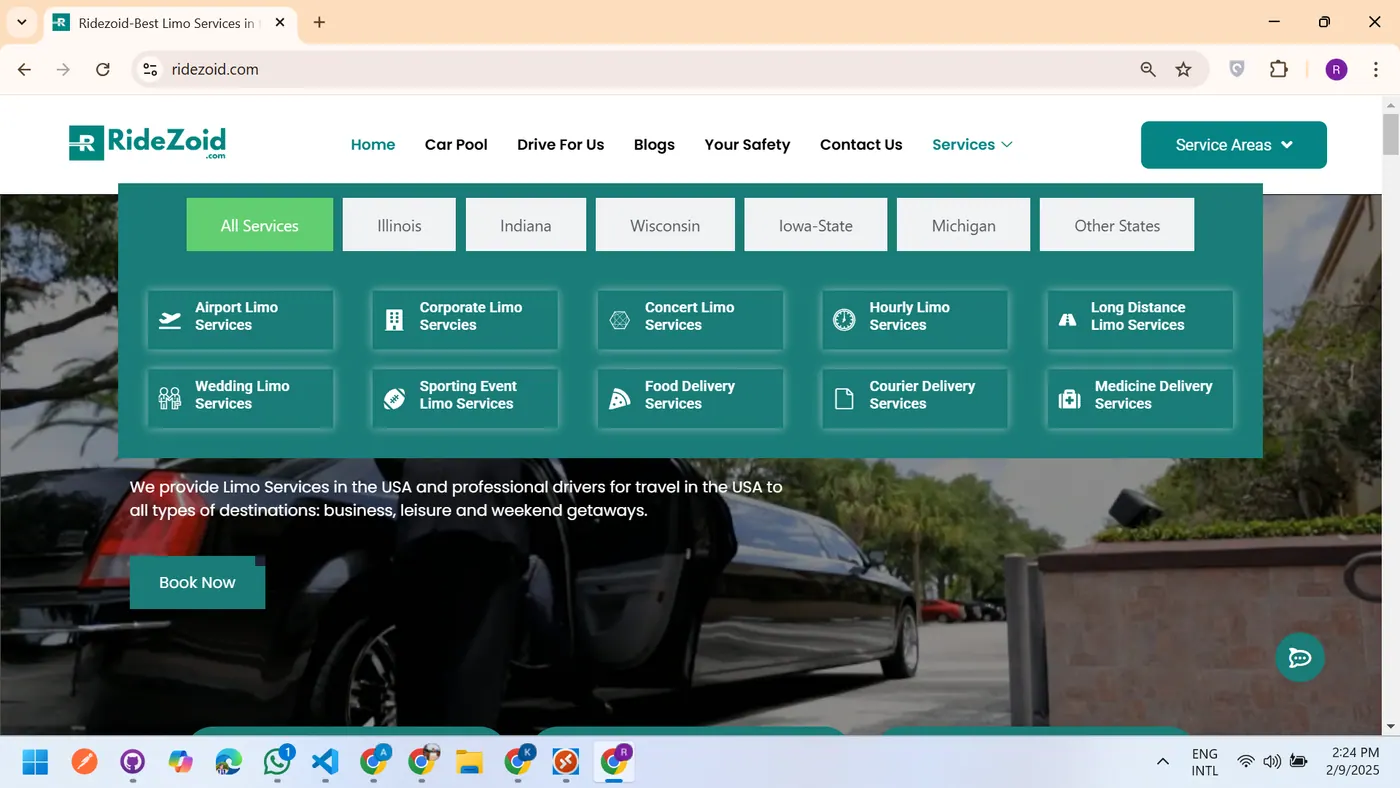
Task: Reload the ridezoid.com page
Action: 102,69
